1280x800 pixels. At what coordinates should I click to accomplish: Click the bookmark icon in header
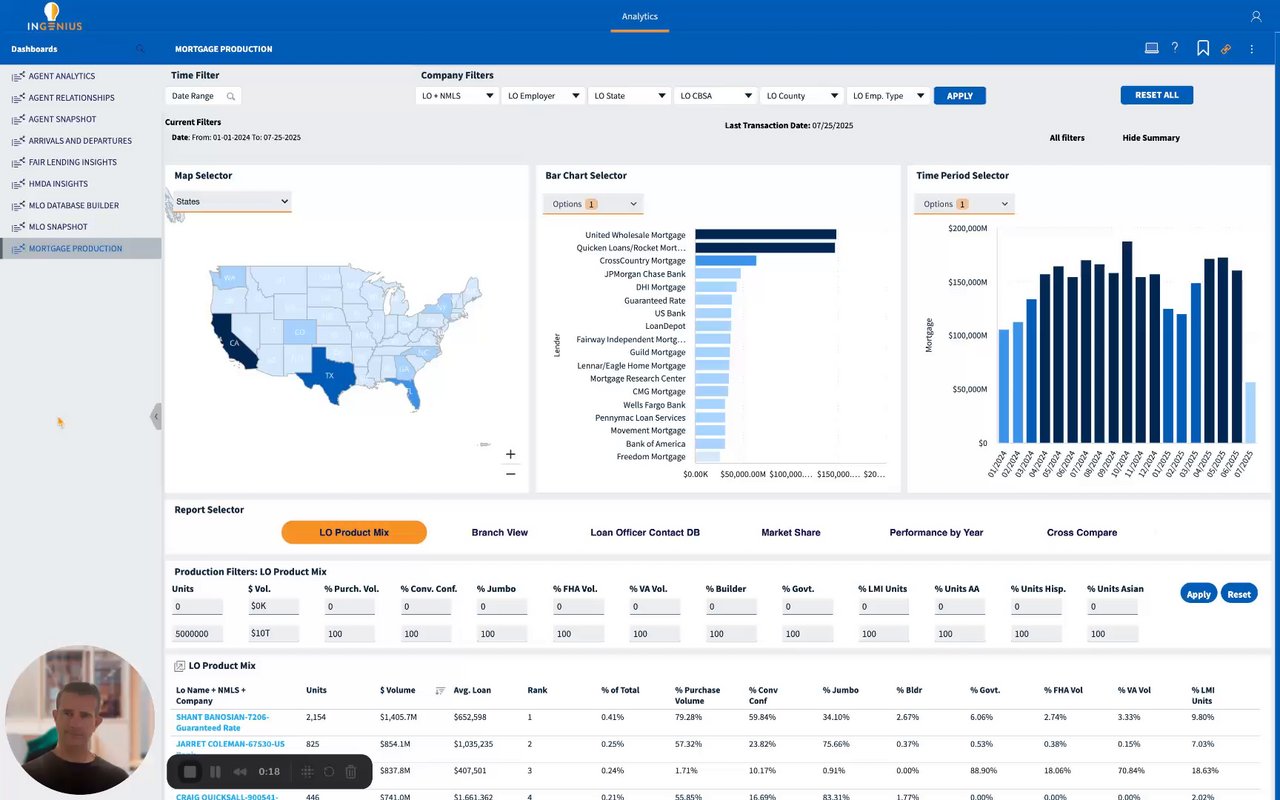click(1203, 48)
